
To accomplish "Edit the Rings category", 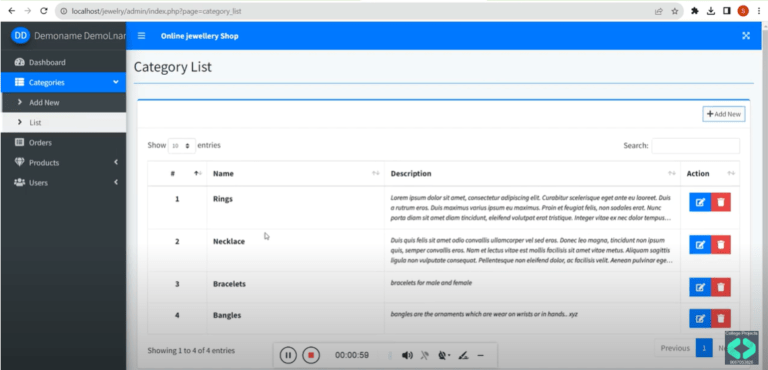I will click(x=700, y=202).
